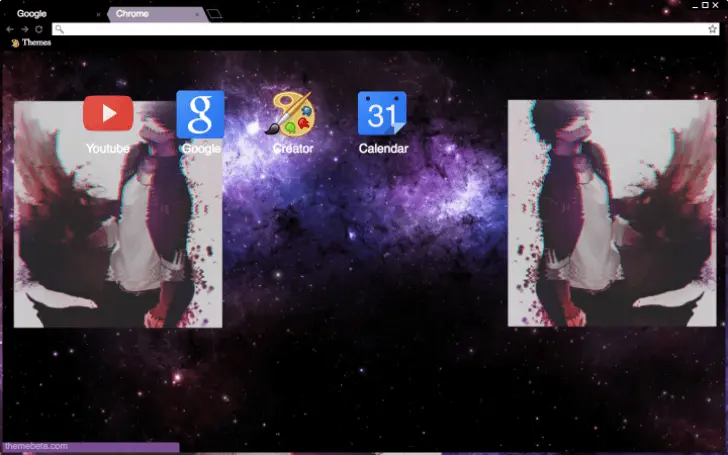Open the Youtube app shortcut
The width and height of the screenshot is (728, 455).
(108, 113)
